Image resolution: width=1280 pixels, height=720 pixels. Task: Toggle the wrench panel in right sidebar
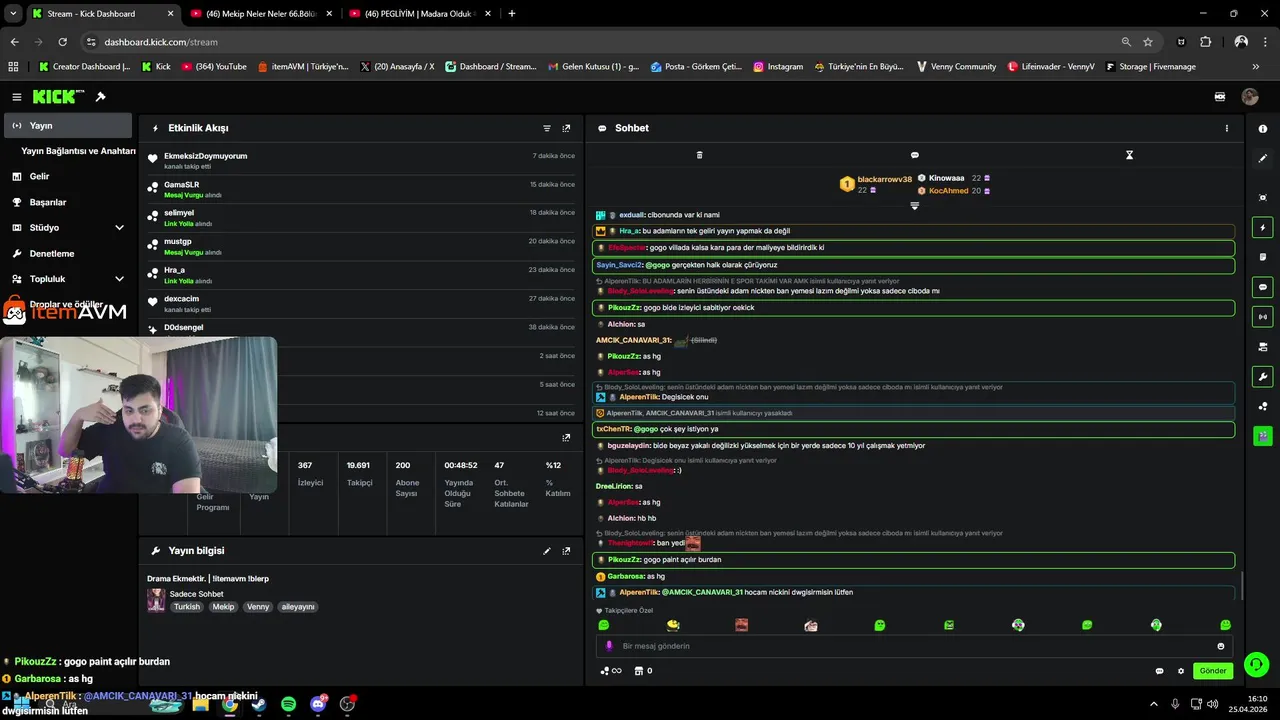[1263, 377]
